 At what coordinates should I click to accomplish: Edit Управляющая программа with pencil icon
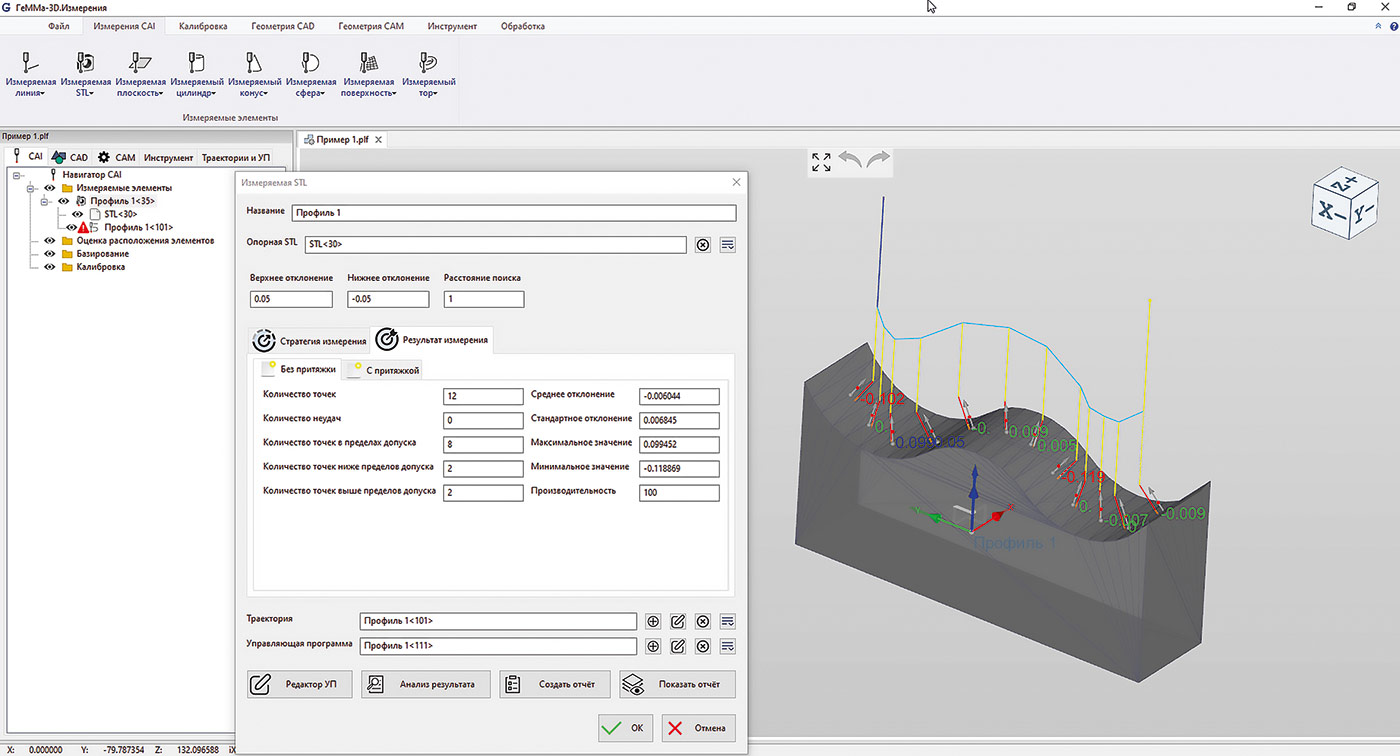[x=677, y=646]
